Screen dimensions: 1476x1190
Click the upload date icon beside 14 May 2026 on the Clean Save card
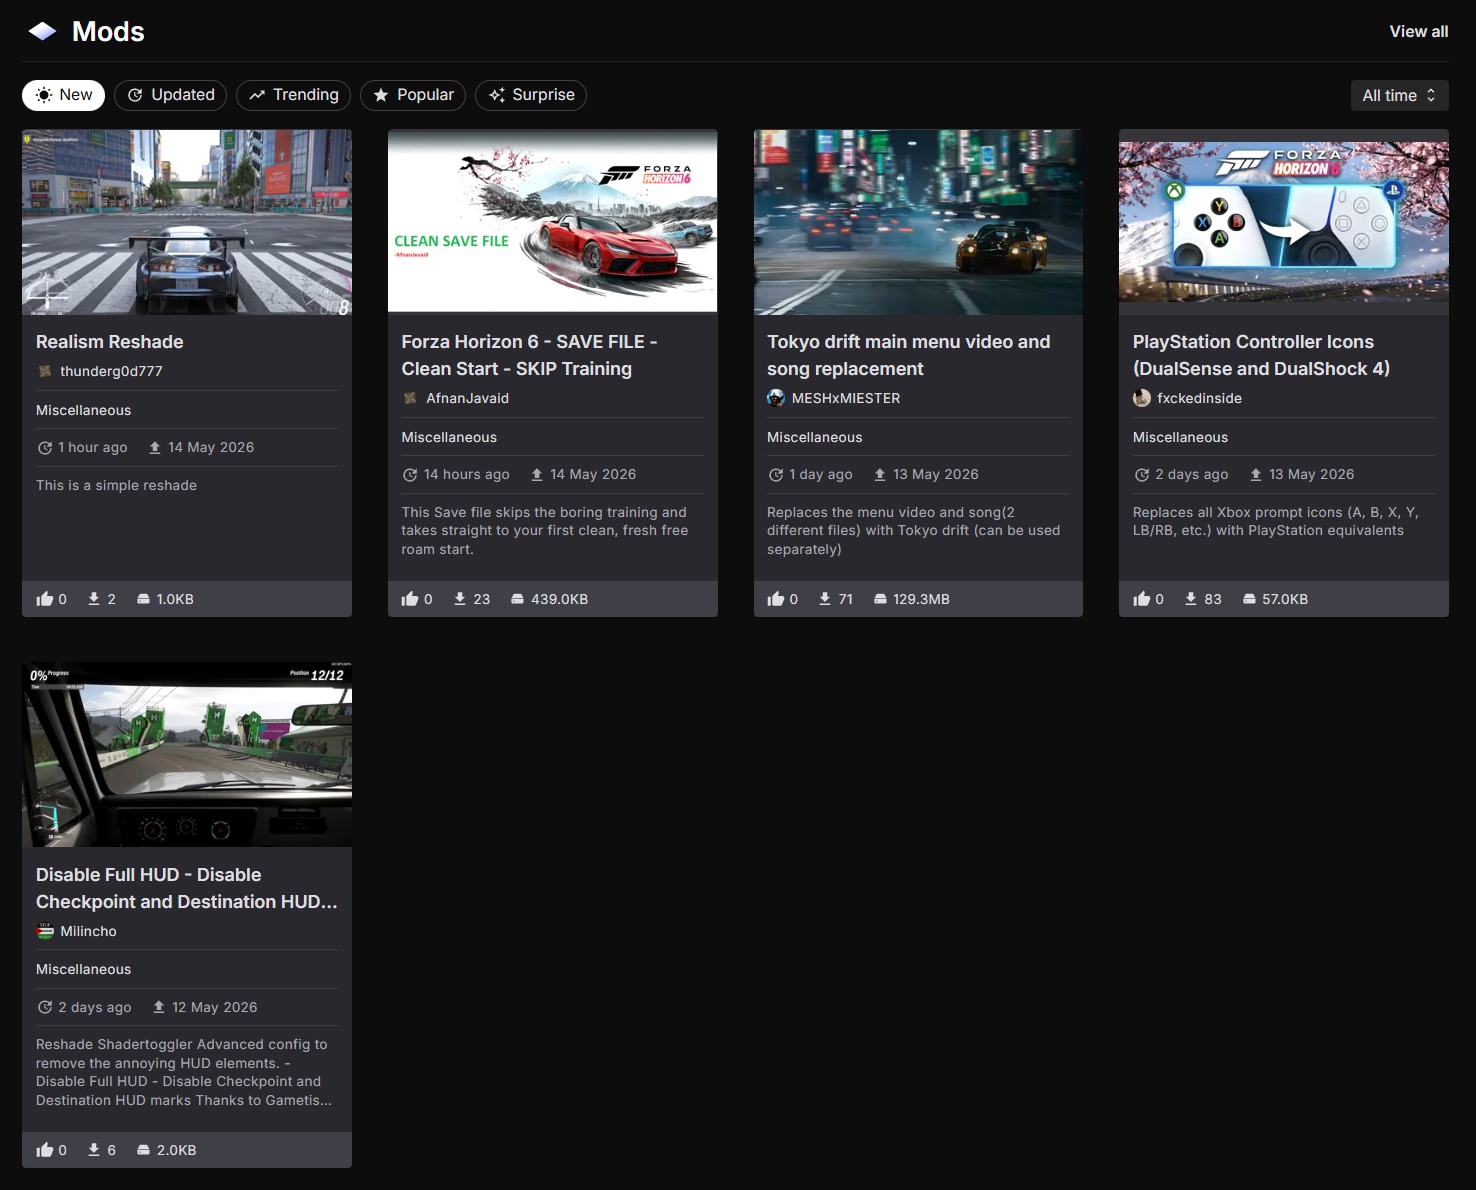click(537, 475)
